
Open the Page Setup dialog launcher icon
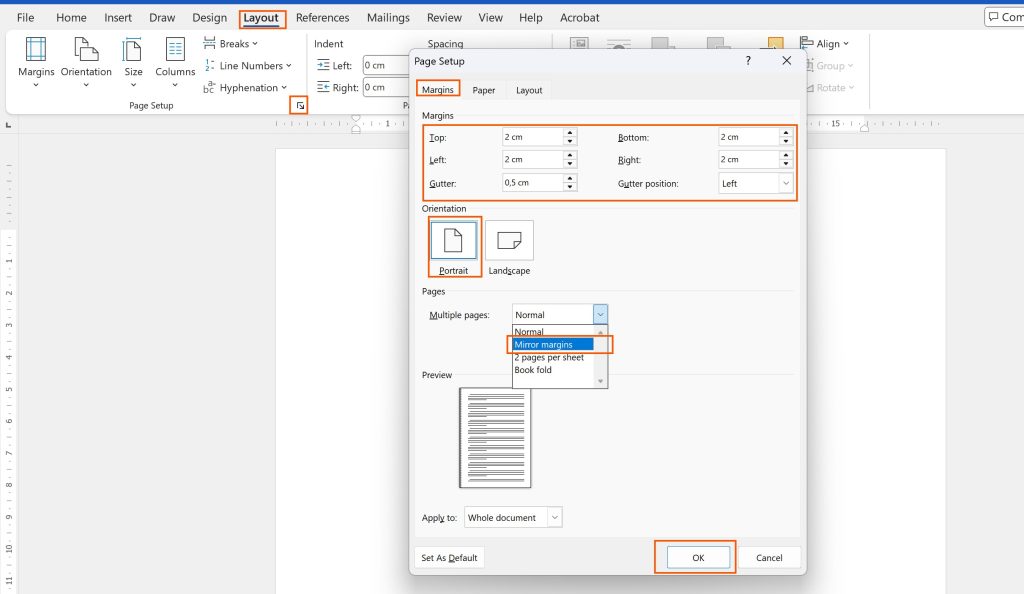(299, 104)
